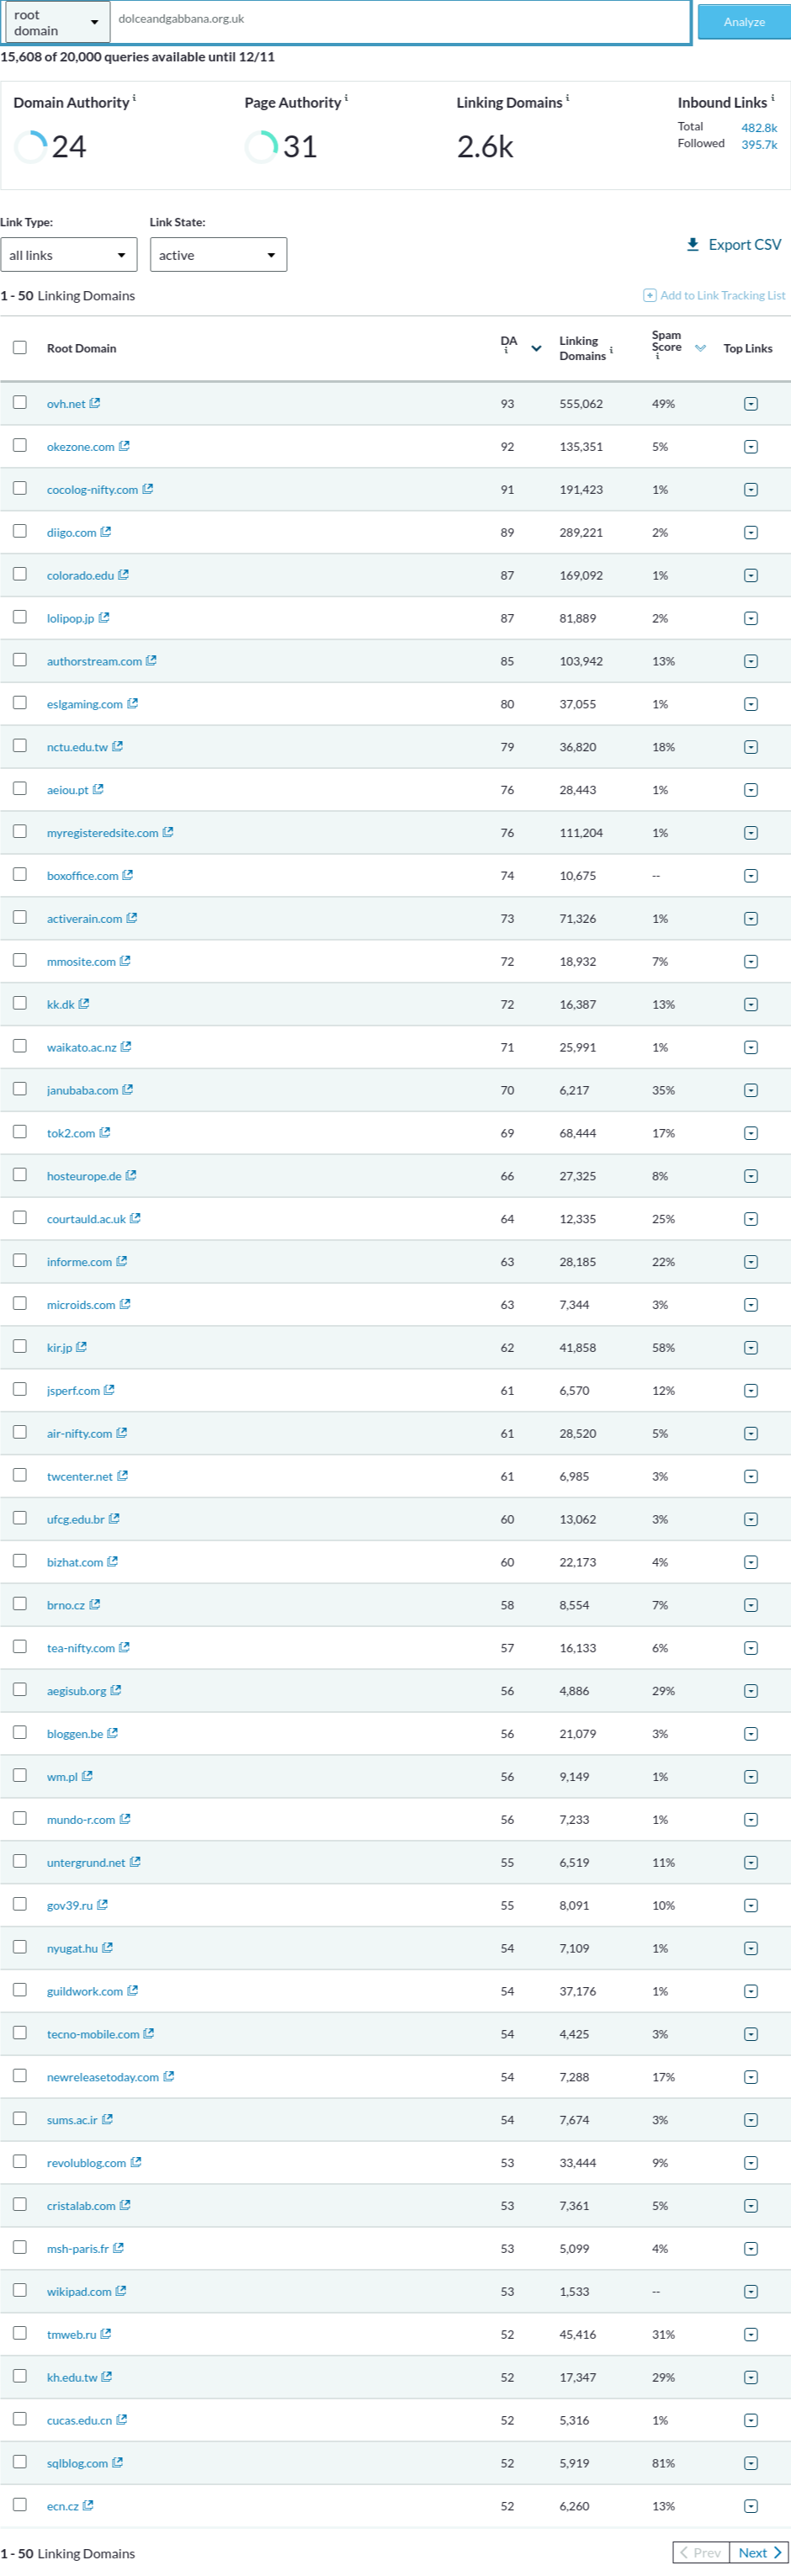Open ovh.net external link icon
Screen dimensions: 791x2576
click(95, 403)
